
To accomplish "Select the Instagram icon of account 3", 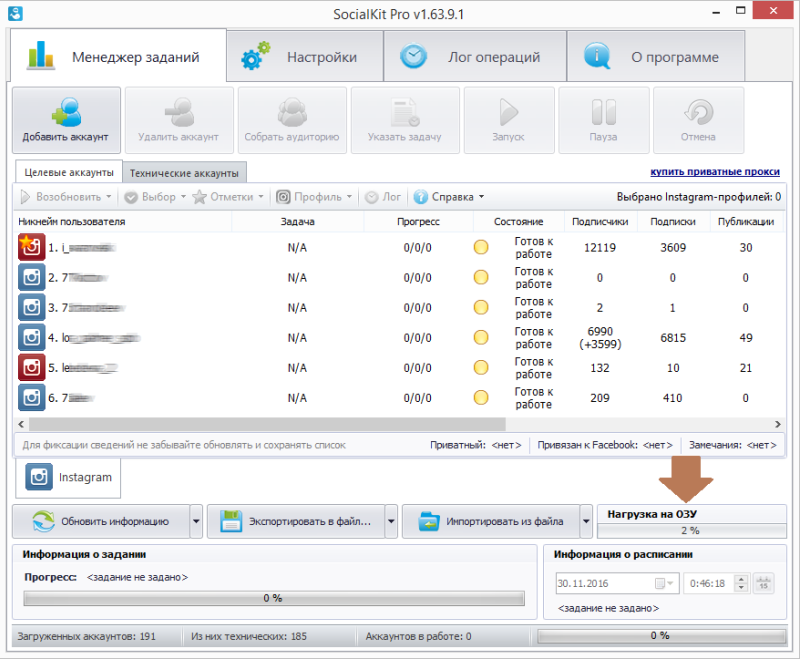I will point(32,308).
